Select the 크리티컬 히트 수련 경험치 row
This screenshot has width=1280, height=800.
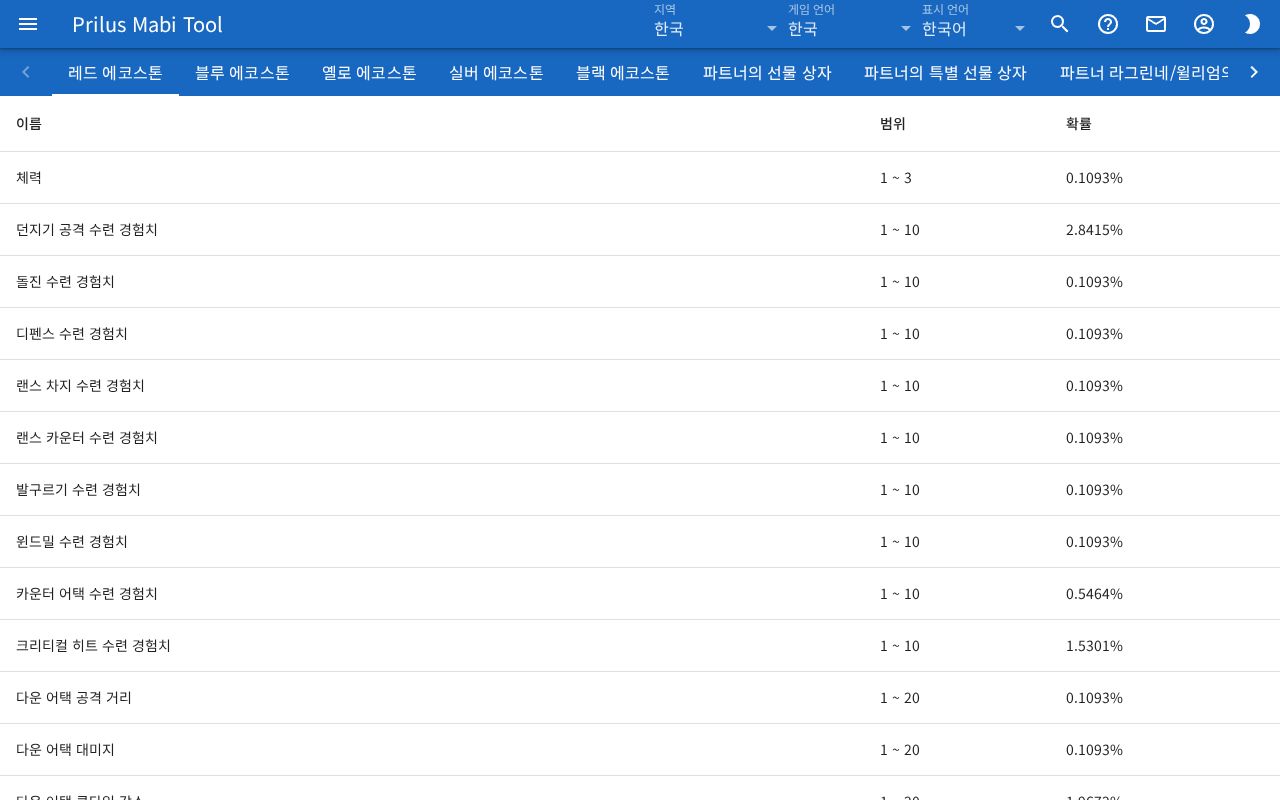click(x=640, y=646)
